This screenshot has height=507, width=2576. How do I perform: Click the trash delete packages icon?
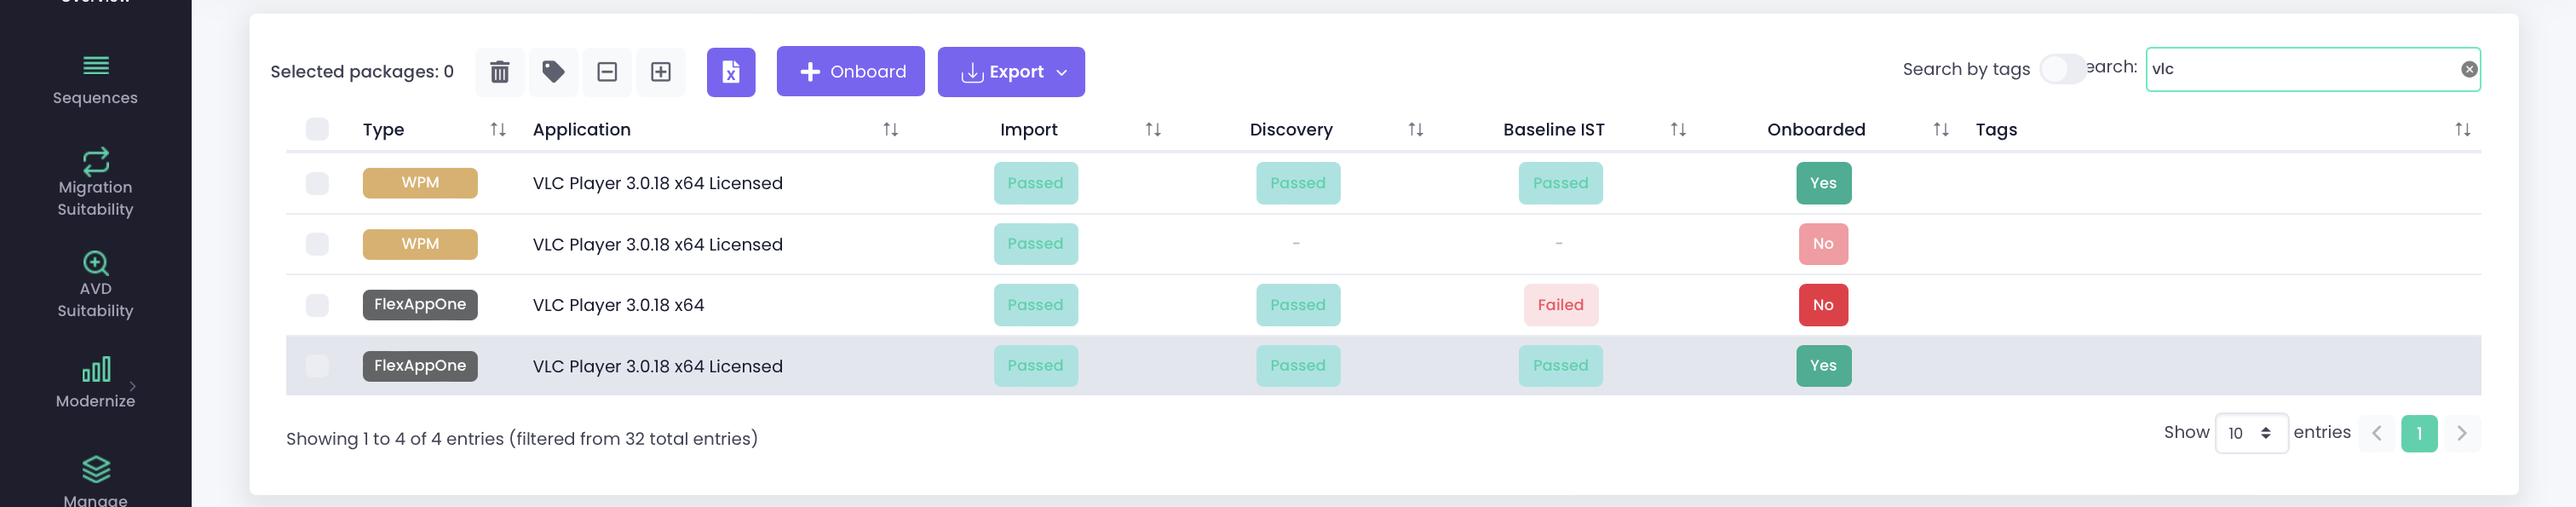(x=499, y=72)
